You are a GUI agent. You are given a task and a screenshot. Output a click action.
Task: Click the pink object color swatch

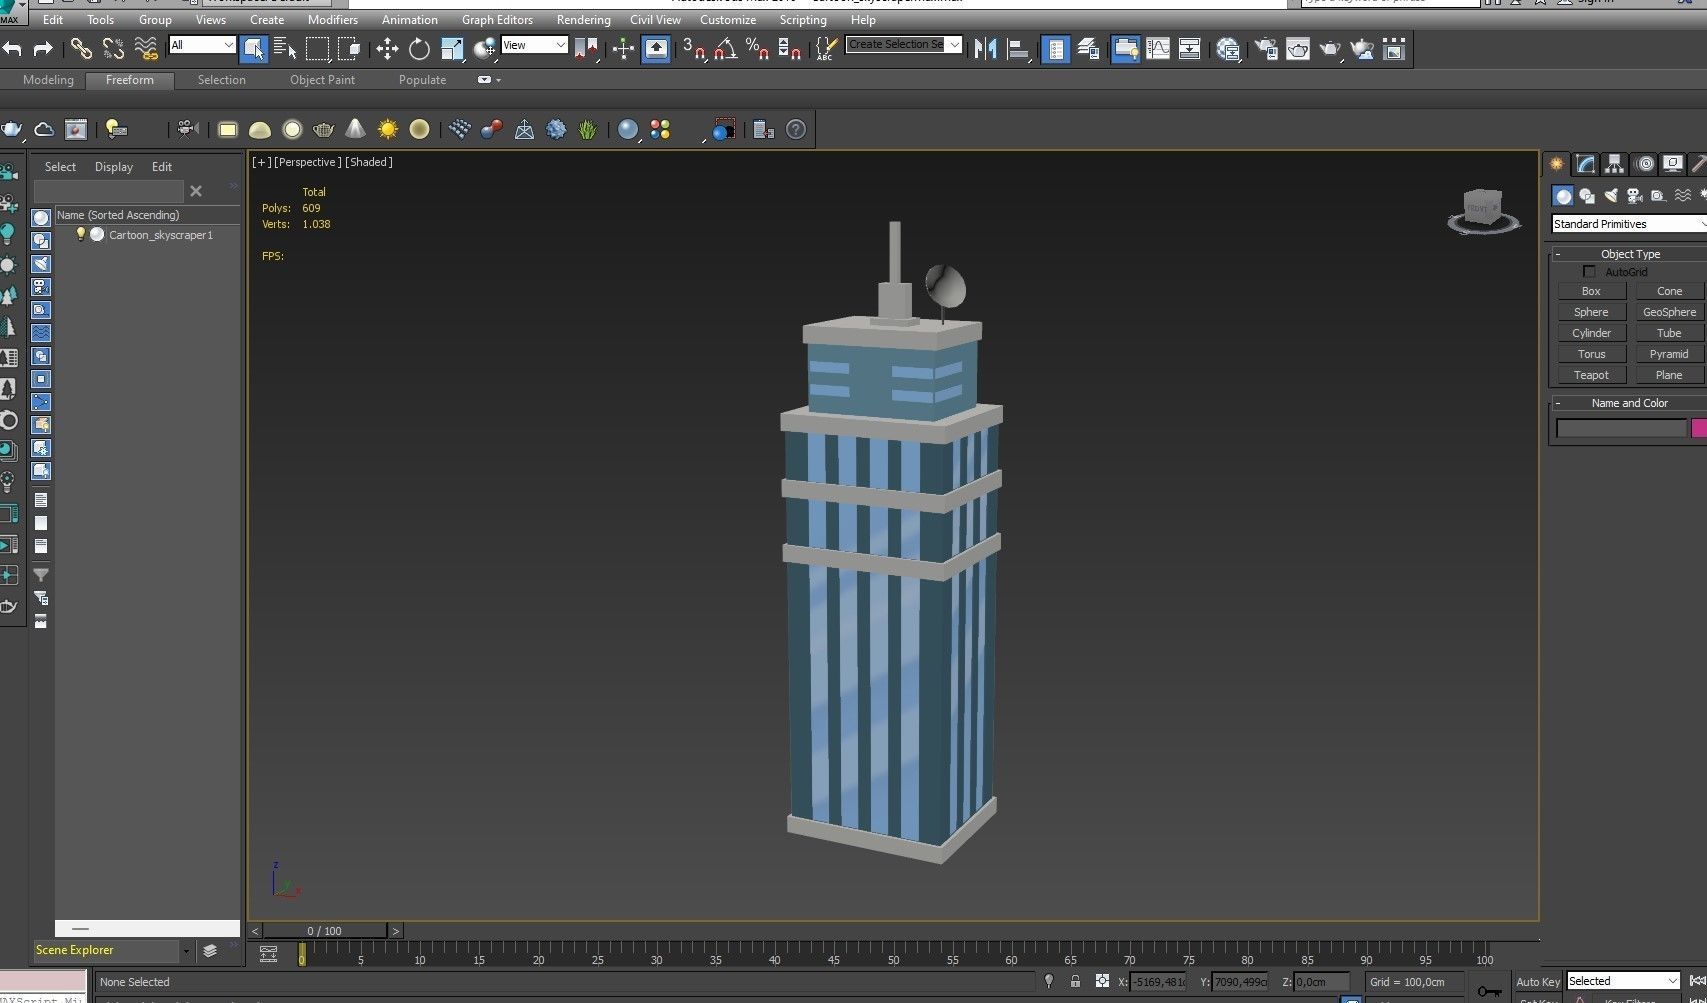tap(1699, 428)
